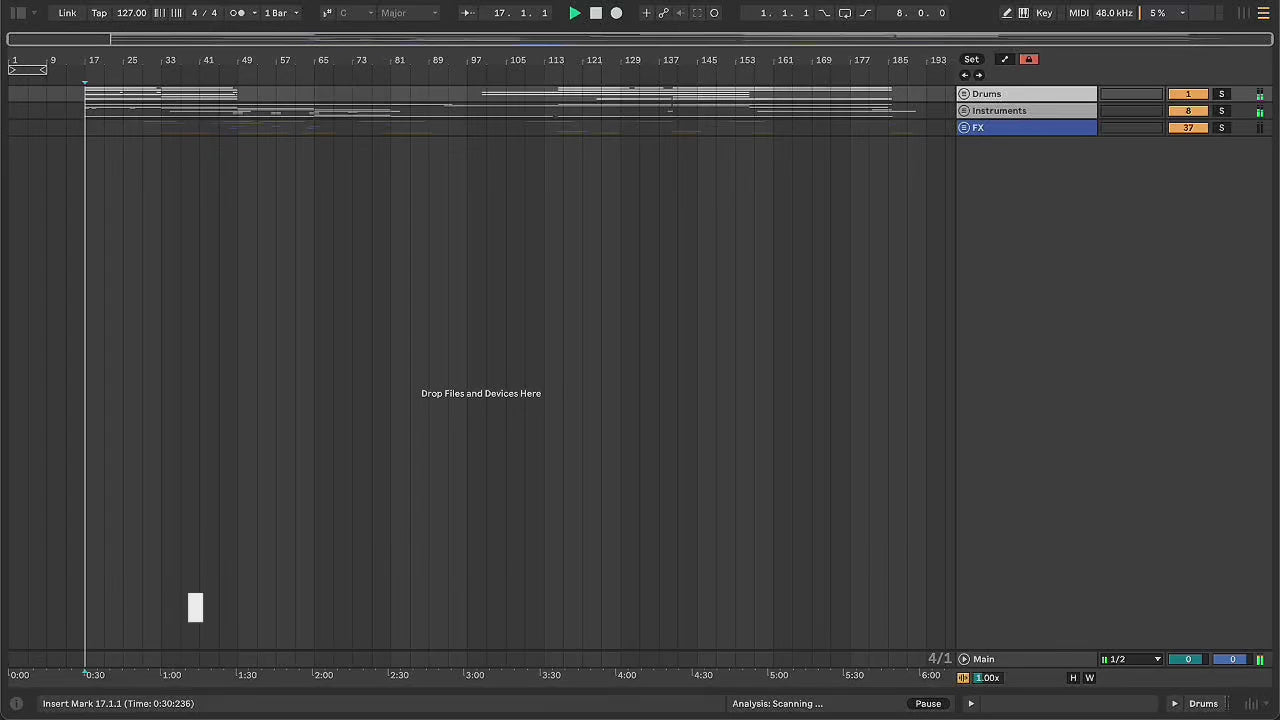Select the Instruments track header
The image size is (1280, 720).
click(x=1027, y=111)
